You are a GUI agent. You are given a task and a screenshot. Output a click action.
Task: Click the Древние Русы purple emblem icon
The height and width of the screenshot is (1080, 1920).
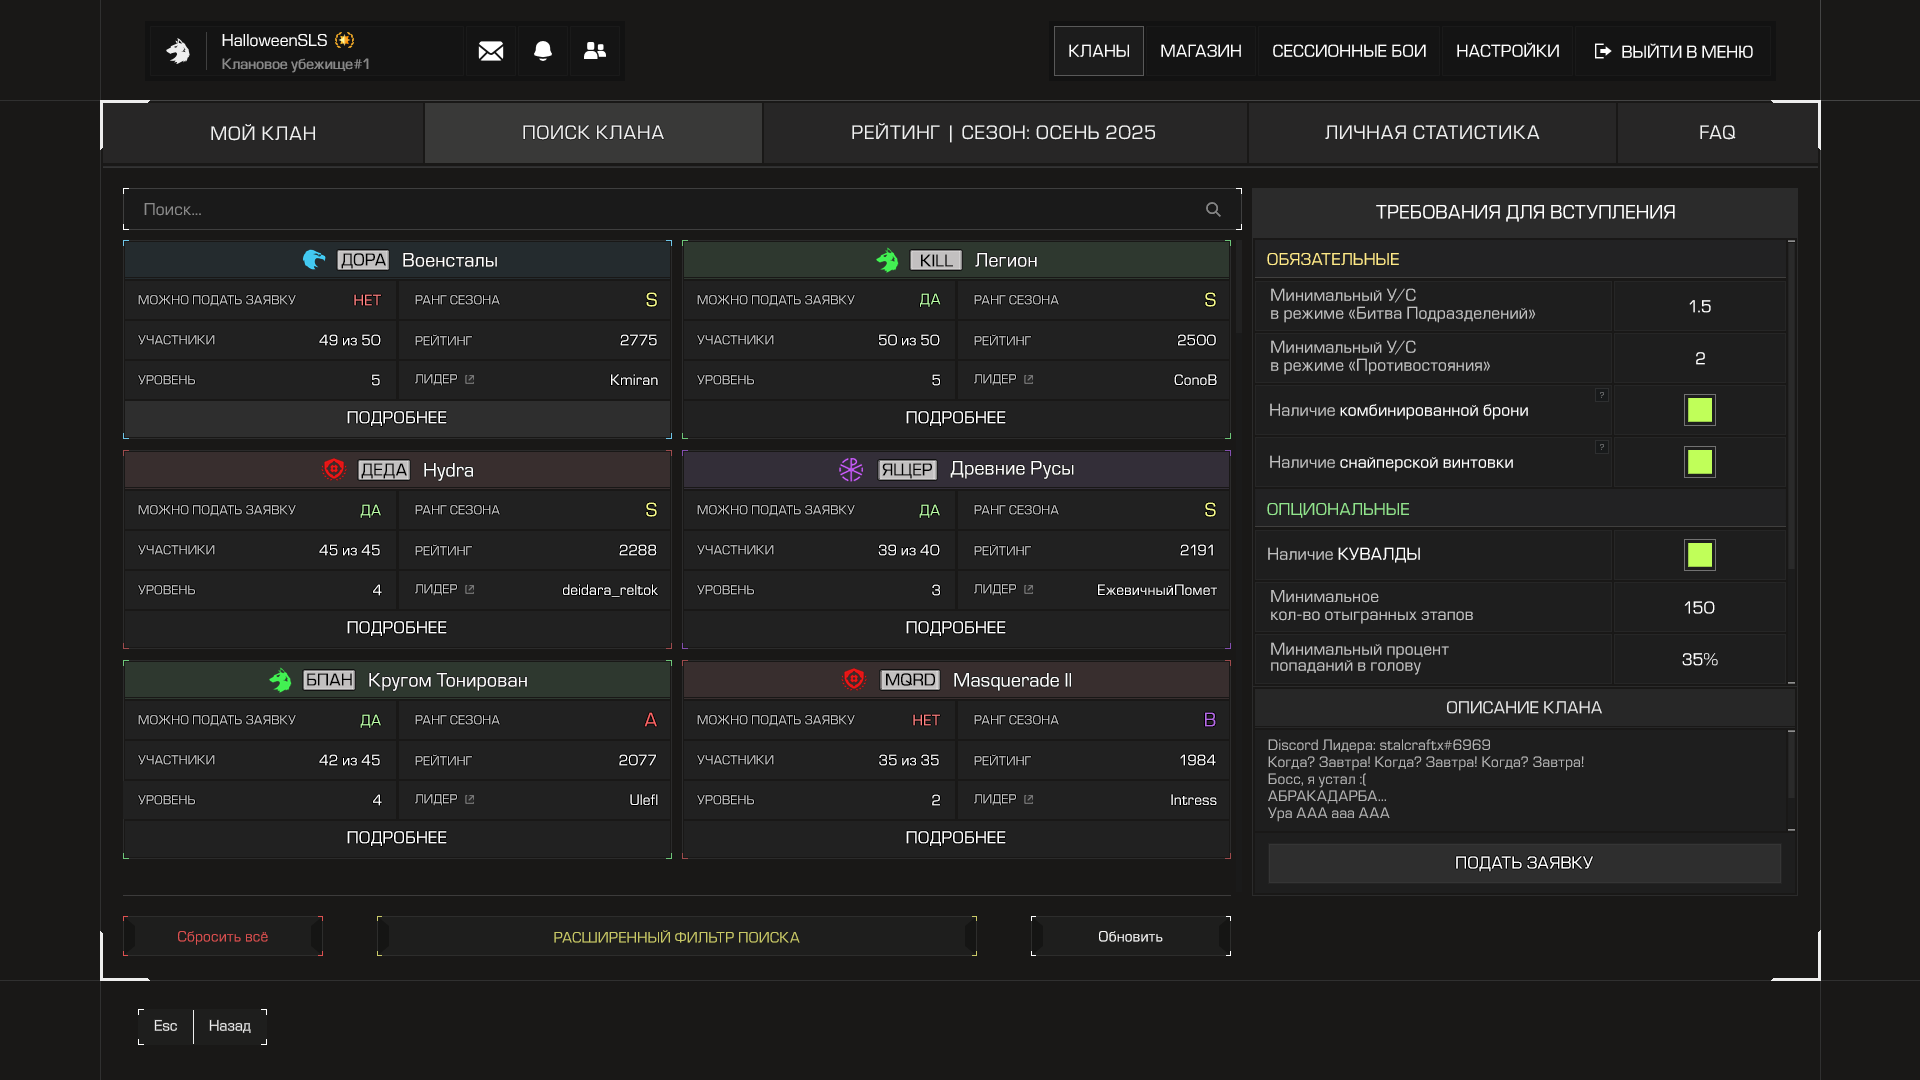(x=851, y=469)
